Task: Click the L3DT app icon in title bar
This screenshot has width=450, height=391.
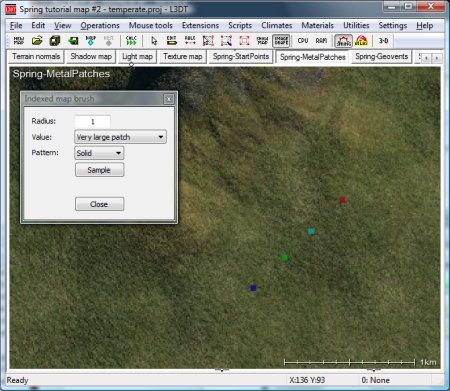Action: (x=11, y=9)
